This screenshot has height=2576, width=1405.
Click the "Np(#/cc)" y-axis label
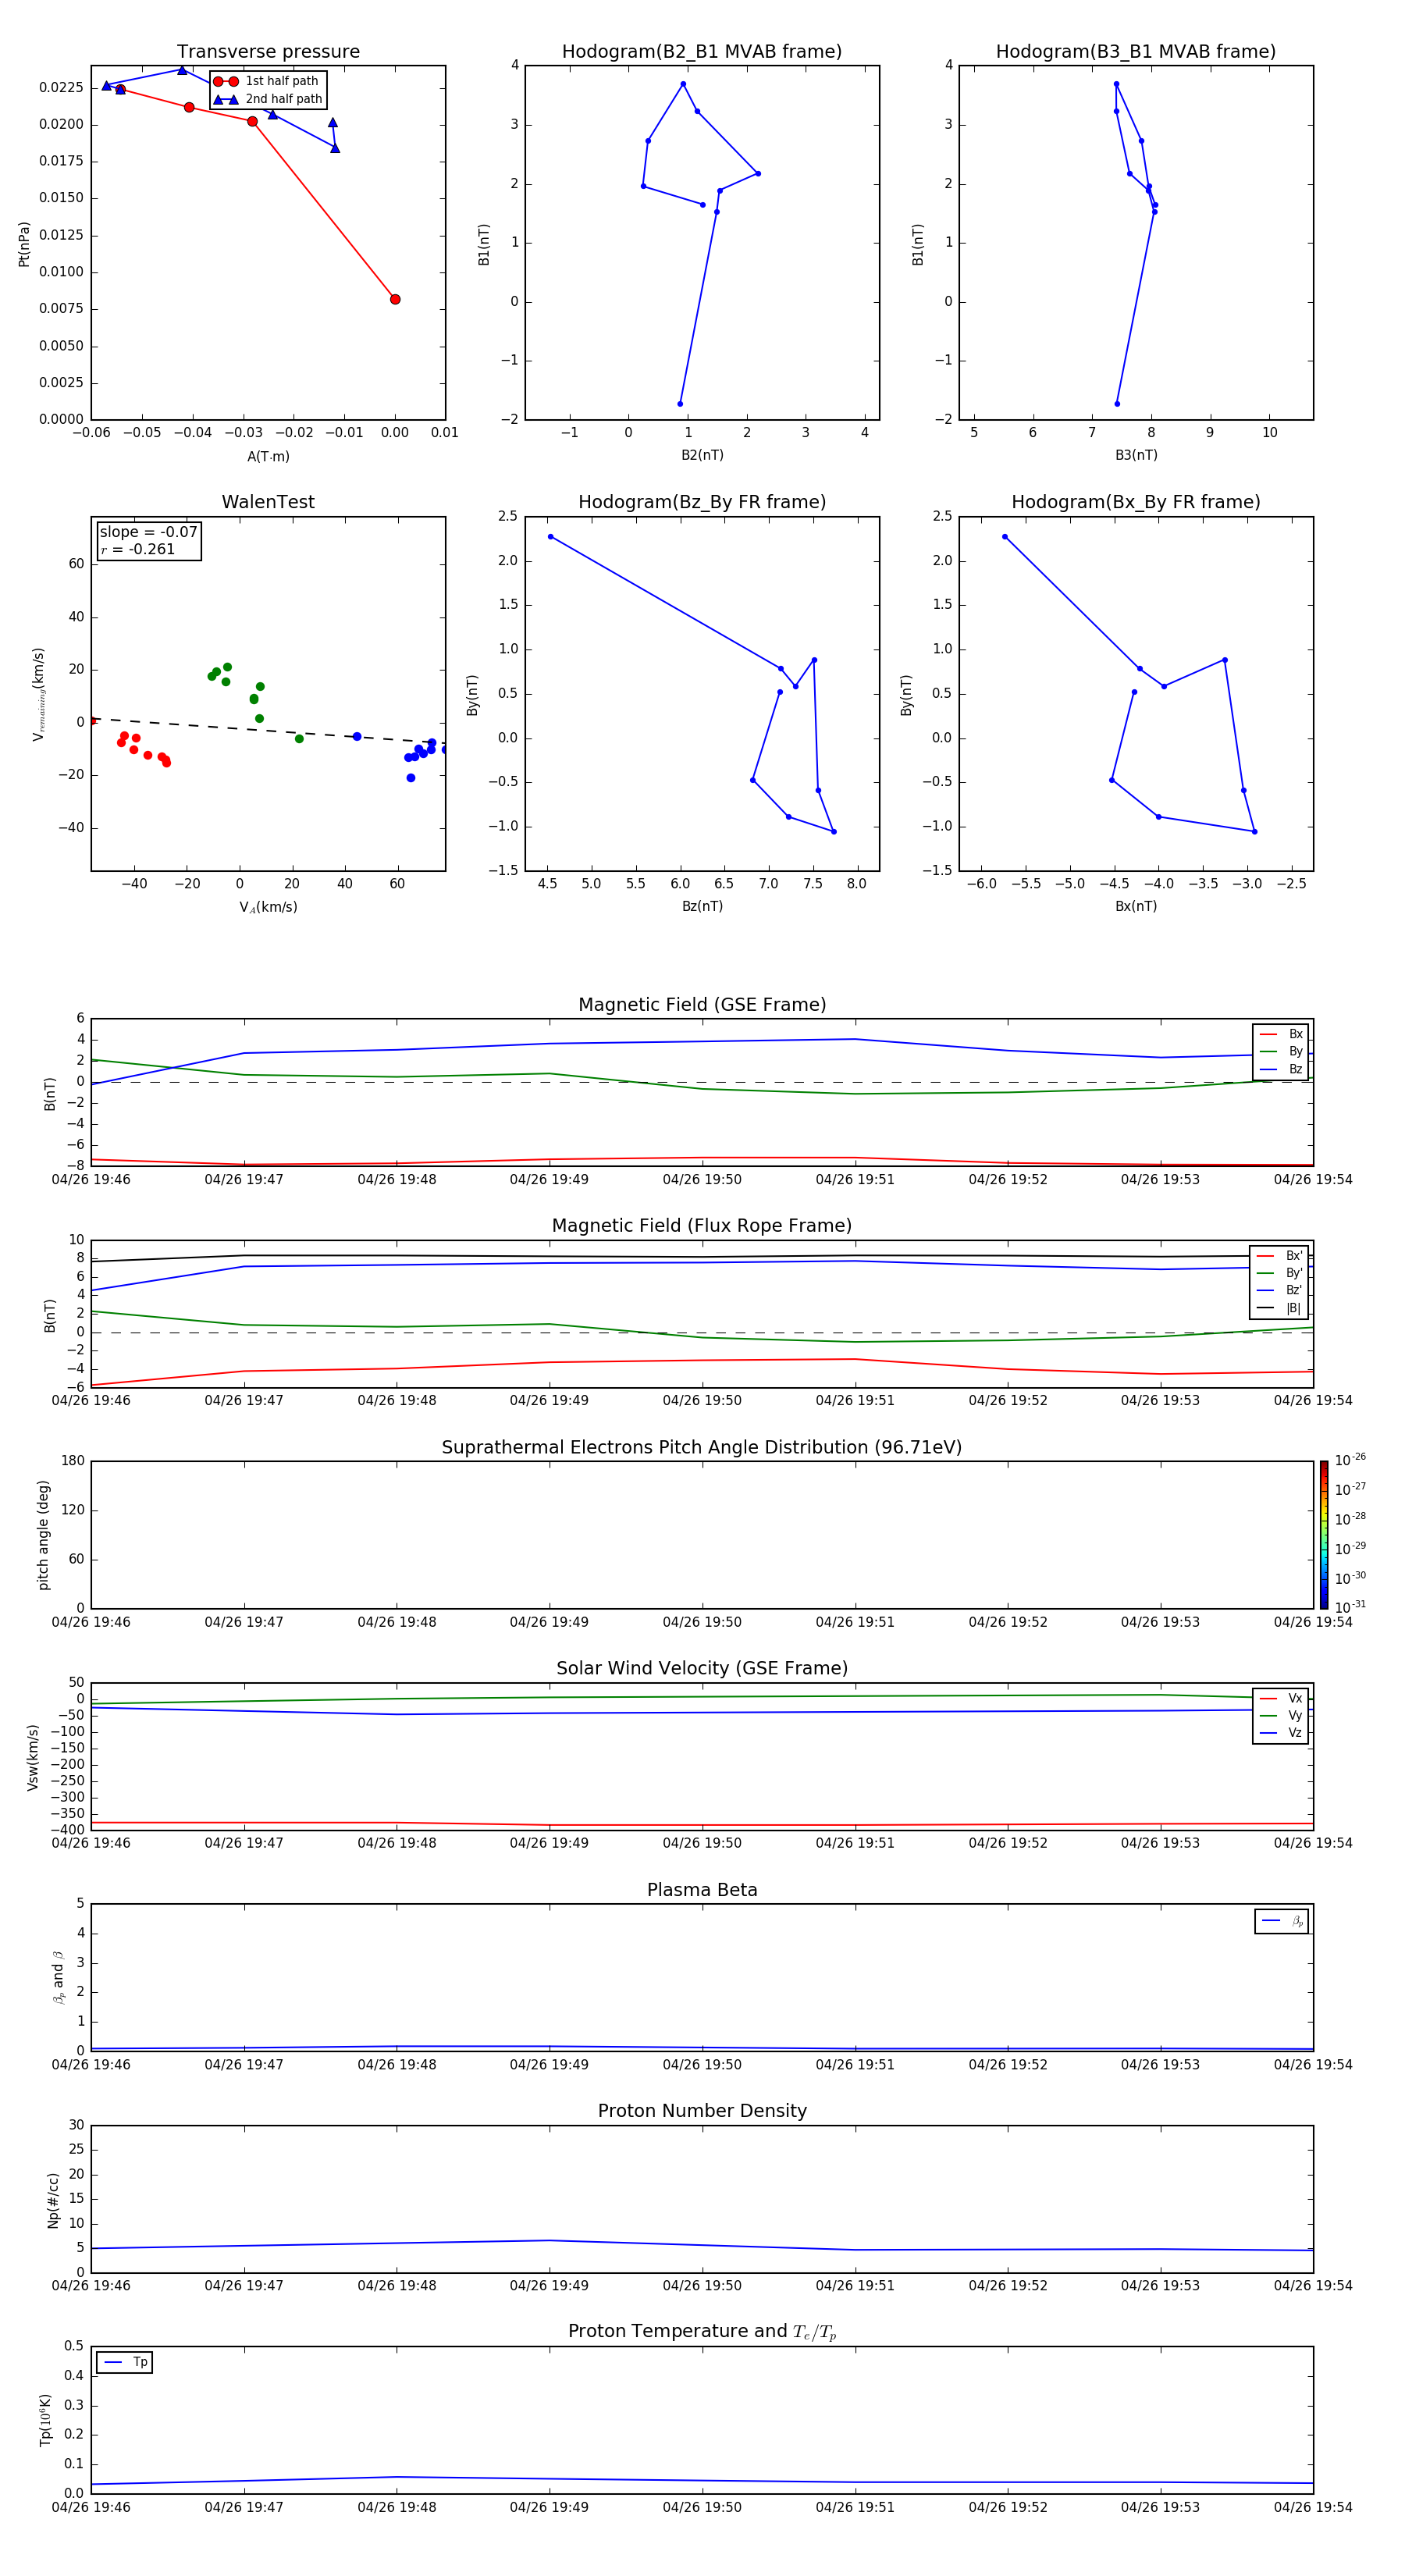53,2200
